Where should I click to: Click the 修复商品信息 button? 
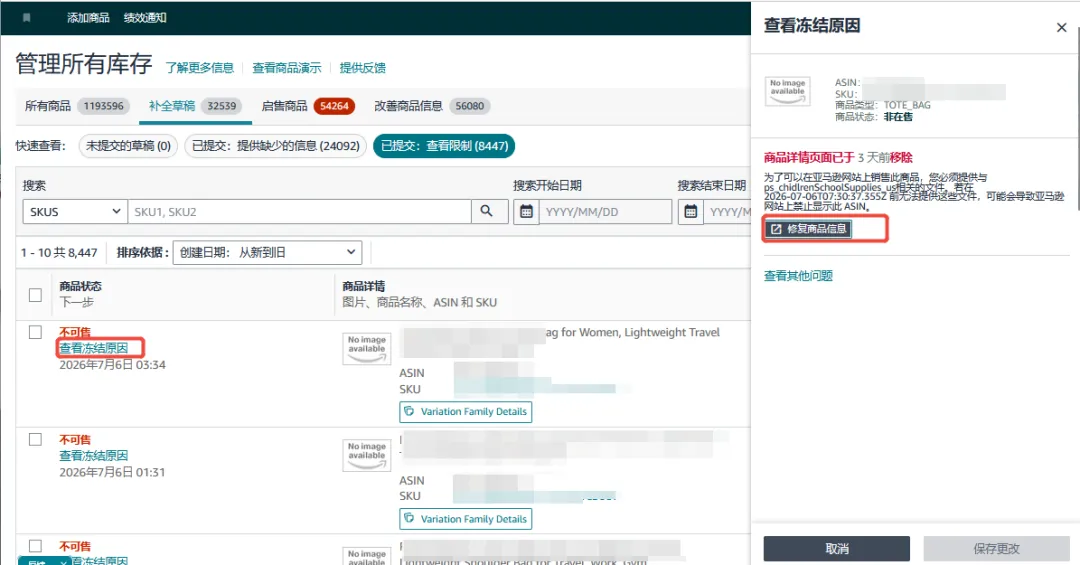tap(808, 229)
